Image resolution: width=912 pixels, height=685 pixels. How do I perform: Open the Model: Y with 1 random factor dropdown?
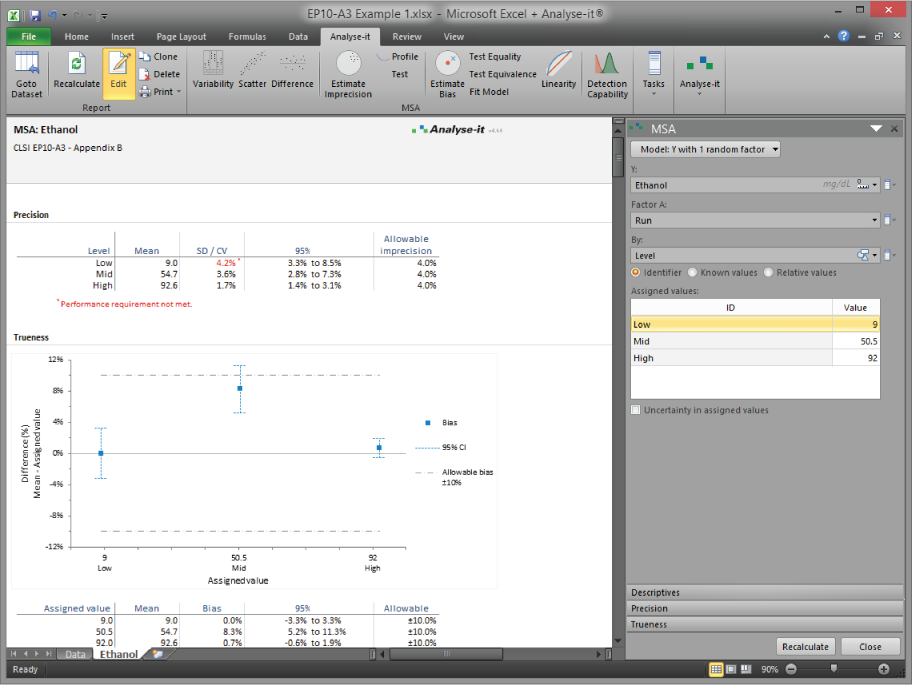pyautogui.click(x=705, y=149)
